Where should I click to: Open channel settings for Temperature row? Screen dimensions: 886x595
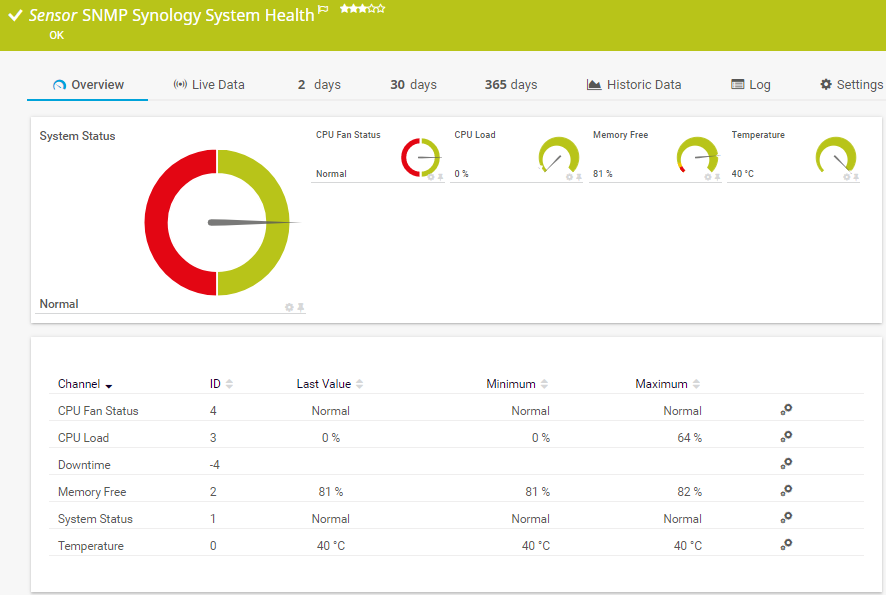[786, 544]
